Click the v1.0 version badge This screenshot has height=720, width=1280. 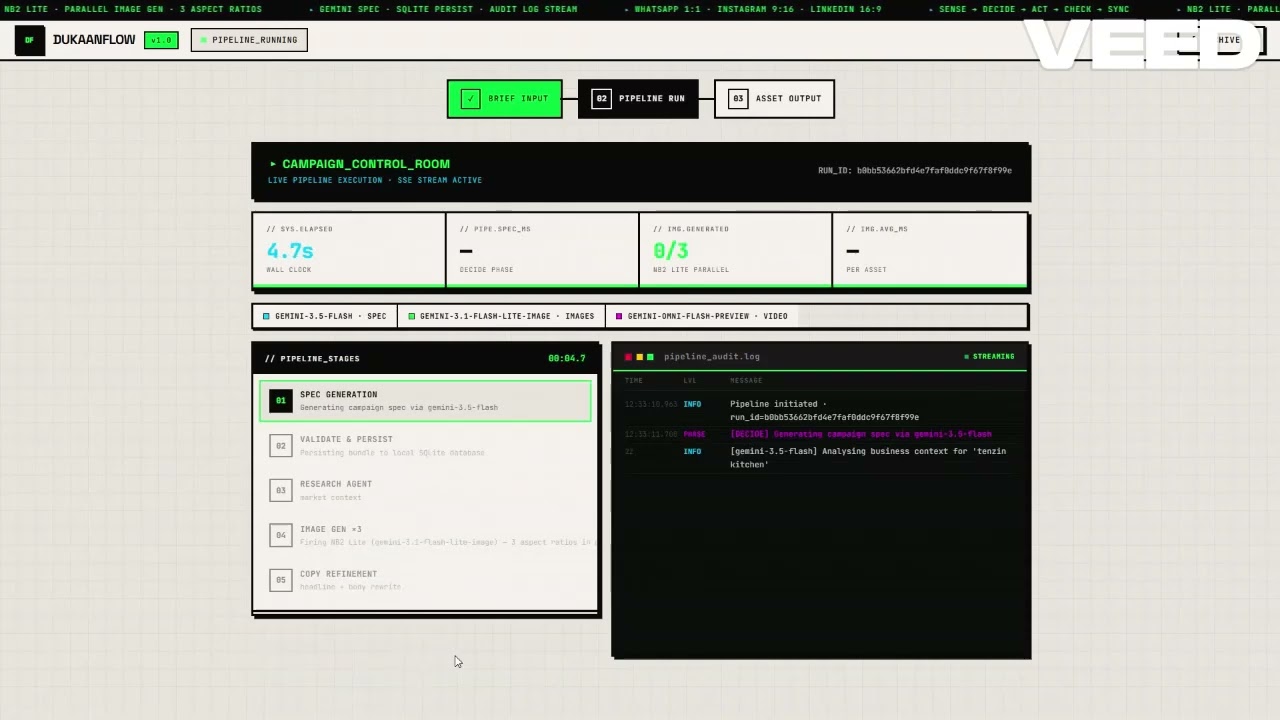click(161, 40)
